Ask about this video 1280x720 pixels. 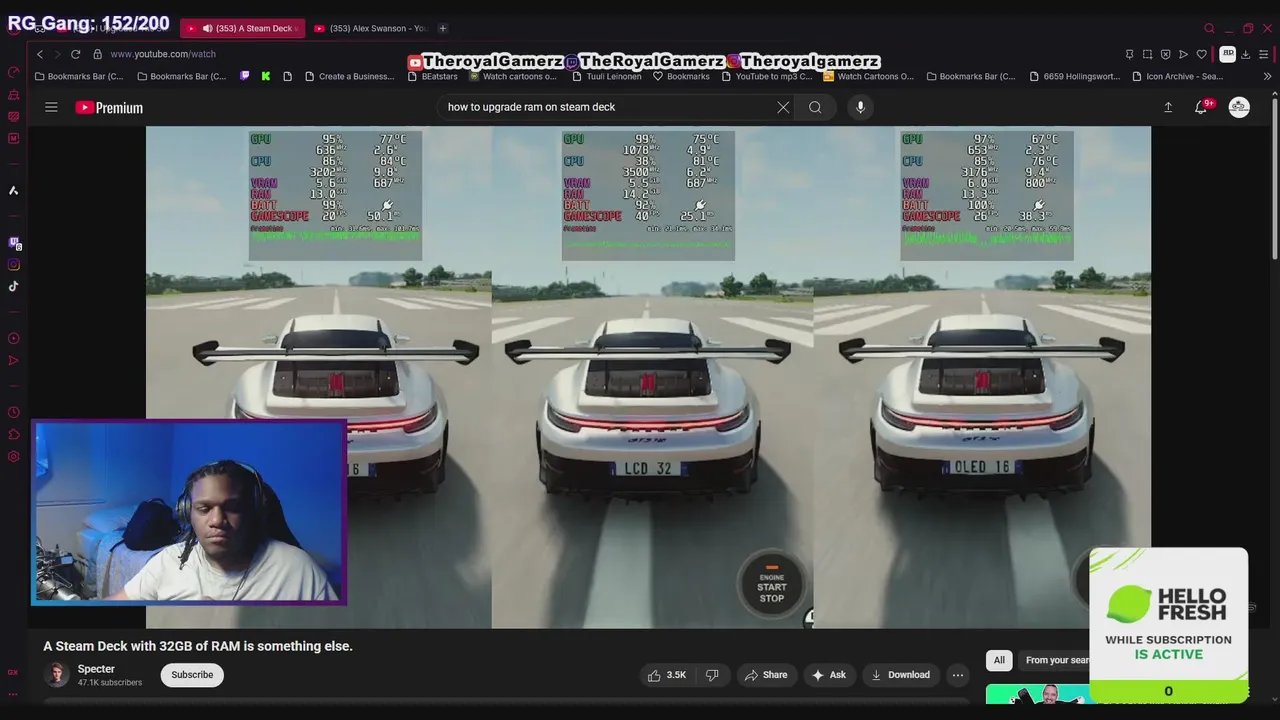(x=829, y=675)
